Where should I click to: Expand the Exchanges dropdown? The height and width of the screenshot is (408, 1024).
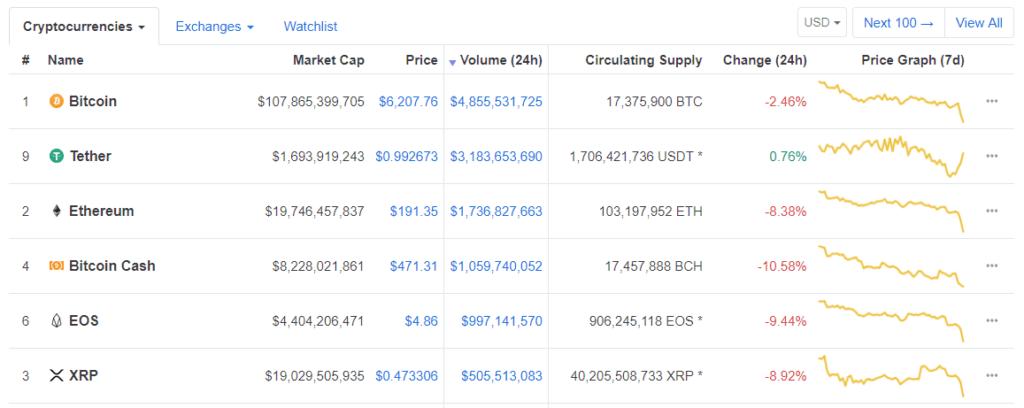[x=214, y=25]
